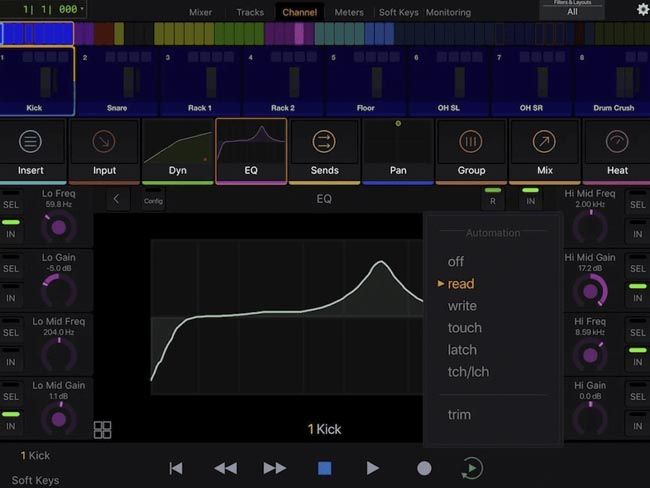Click the Config button
Screen dimensions: 650x488
coord(153,199)
